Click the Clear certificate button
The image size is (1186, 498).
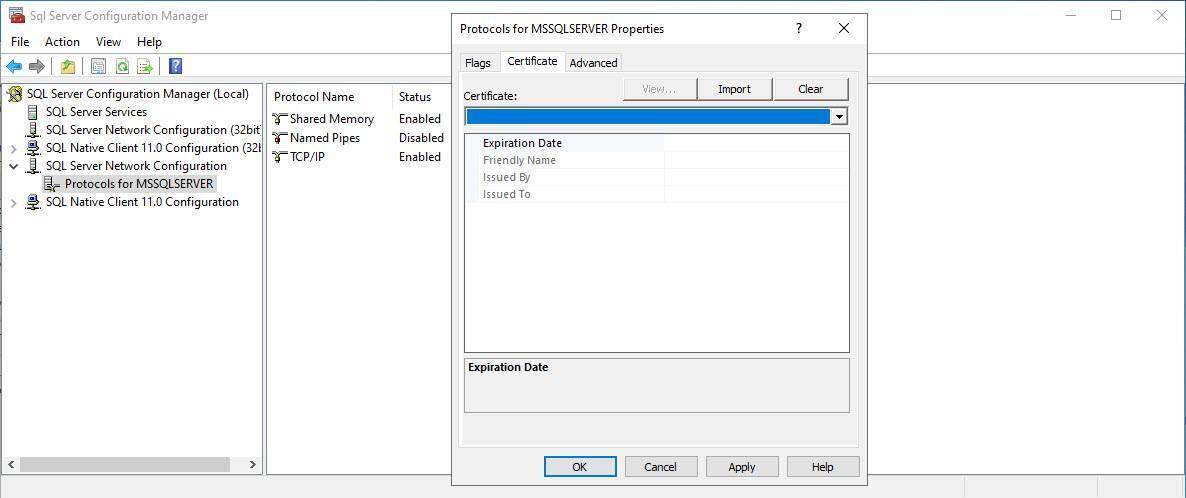[x=810, y=89]
